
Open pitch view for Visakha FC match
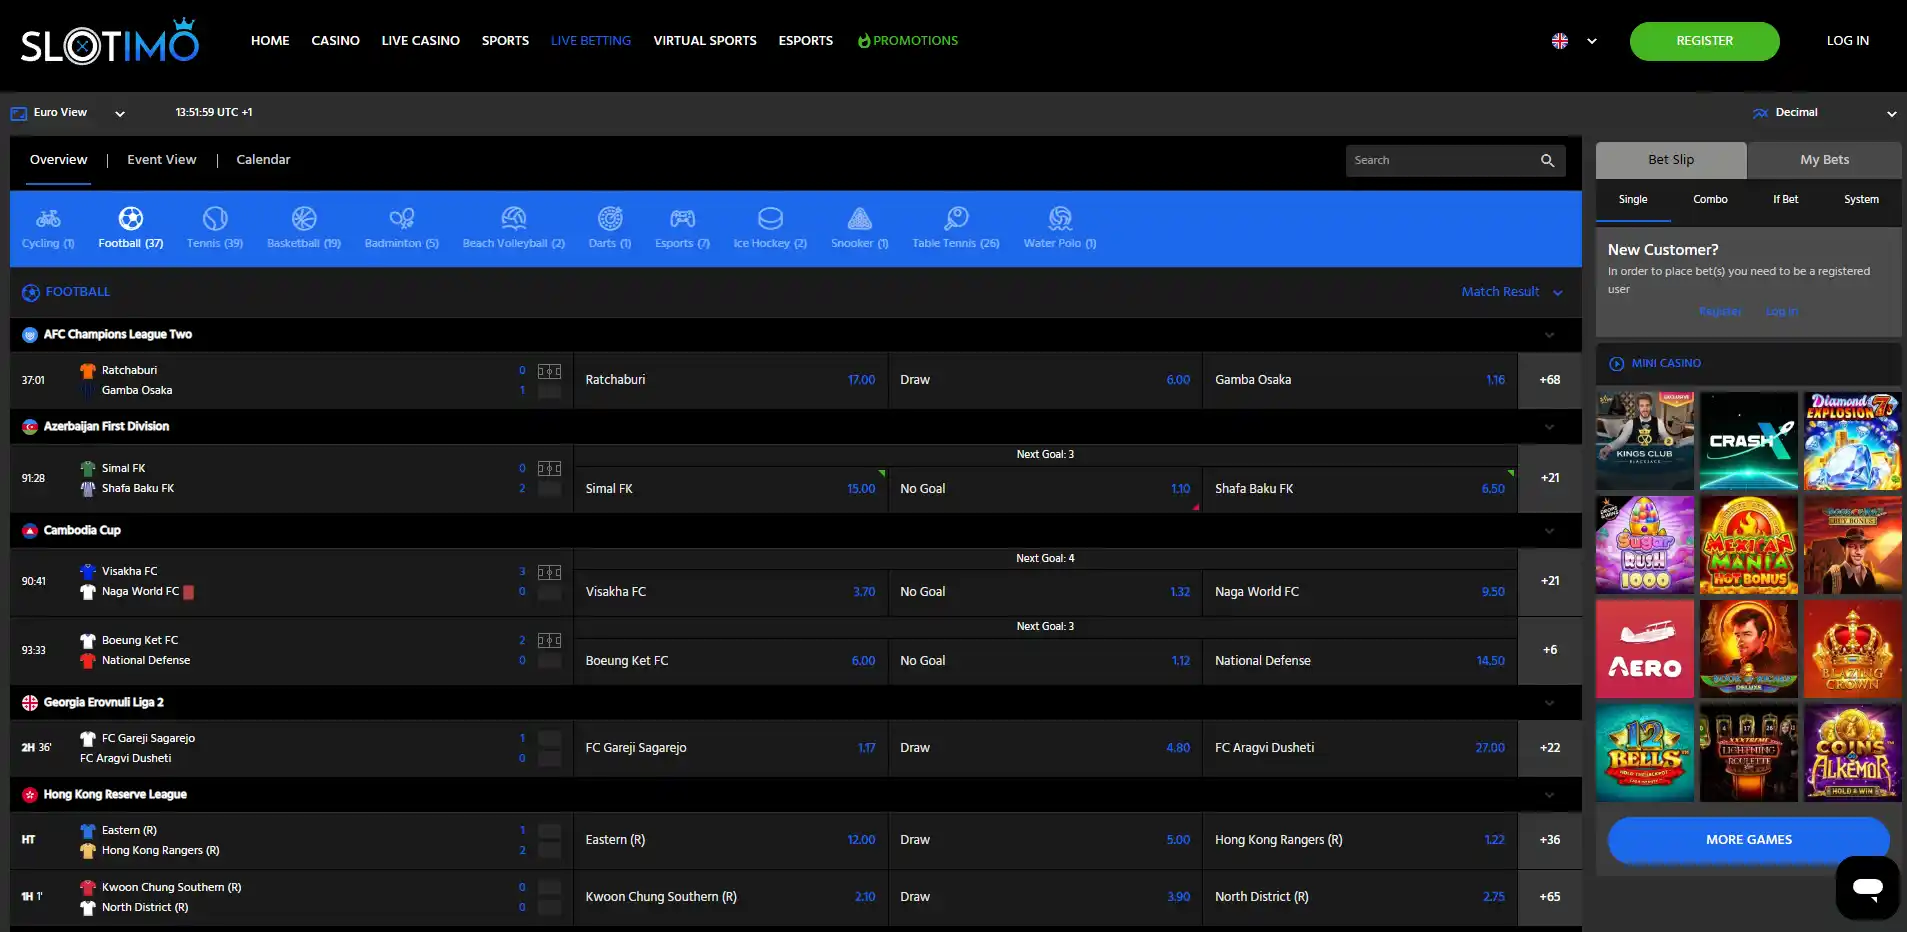(x=549, y=572)
